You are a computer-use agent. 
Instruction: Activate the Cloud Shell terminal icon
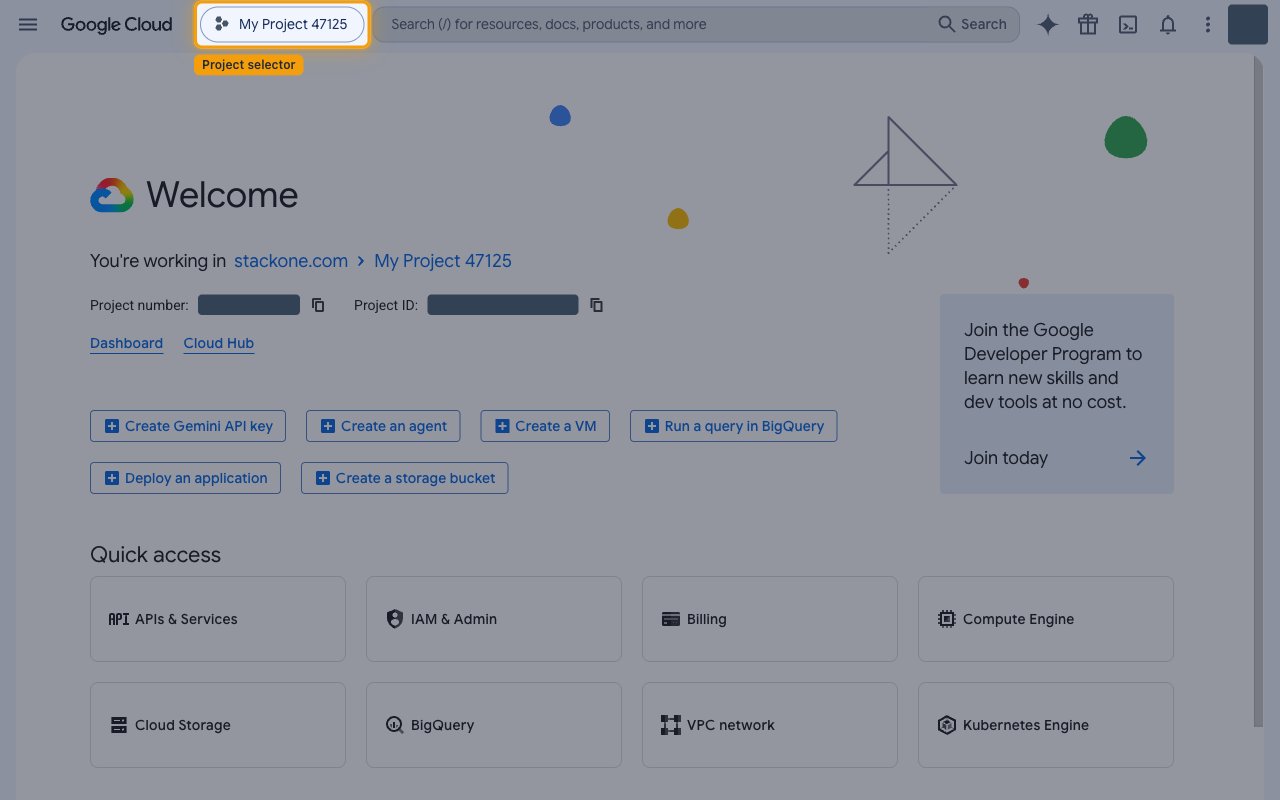click(1128, 24)
